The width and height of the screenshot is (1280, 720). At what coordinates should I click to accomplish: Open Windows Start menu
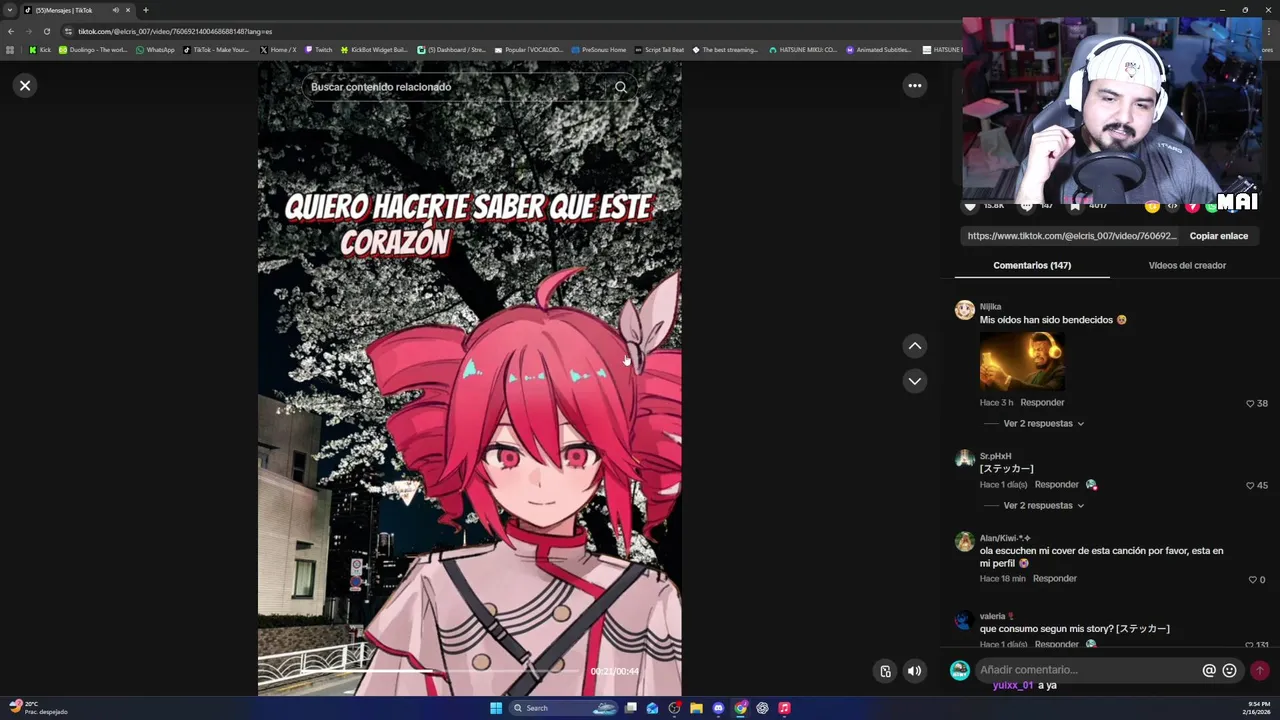(x=496, y=708)
